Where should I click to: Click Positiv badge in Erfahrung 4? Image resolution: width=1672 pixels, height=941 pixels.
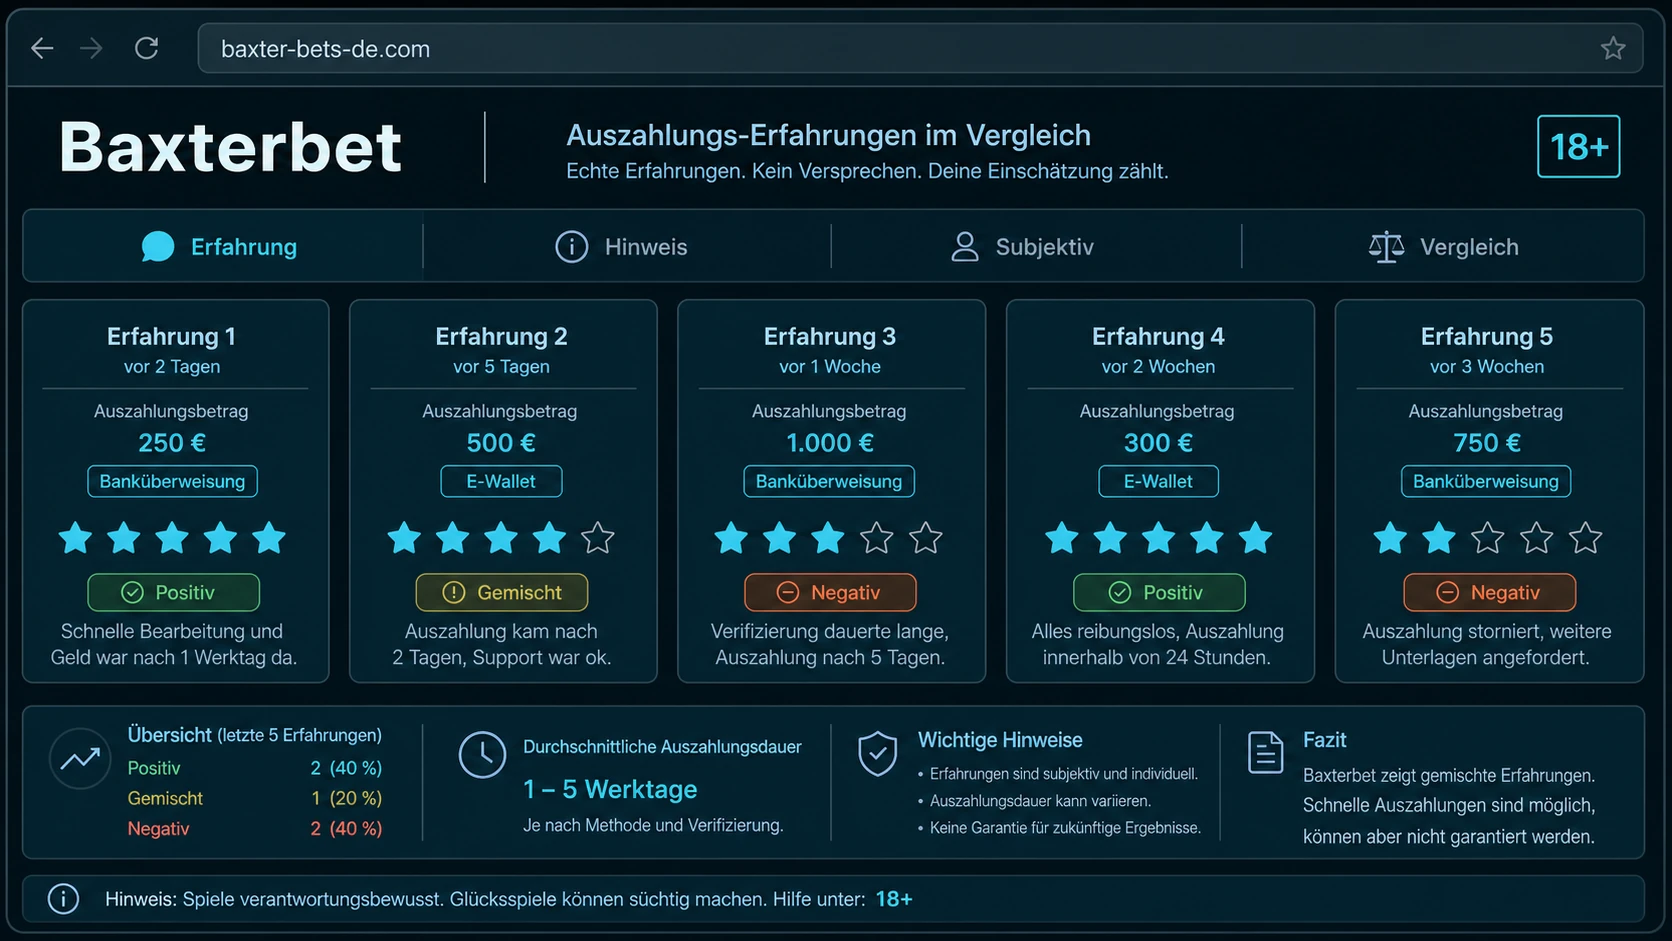tap(1159, 592)
